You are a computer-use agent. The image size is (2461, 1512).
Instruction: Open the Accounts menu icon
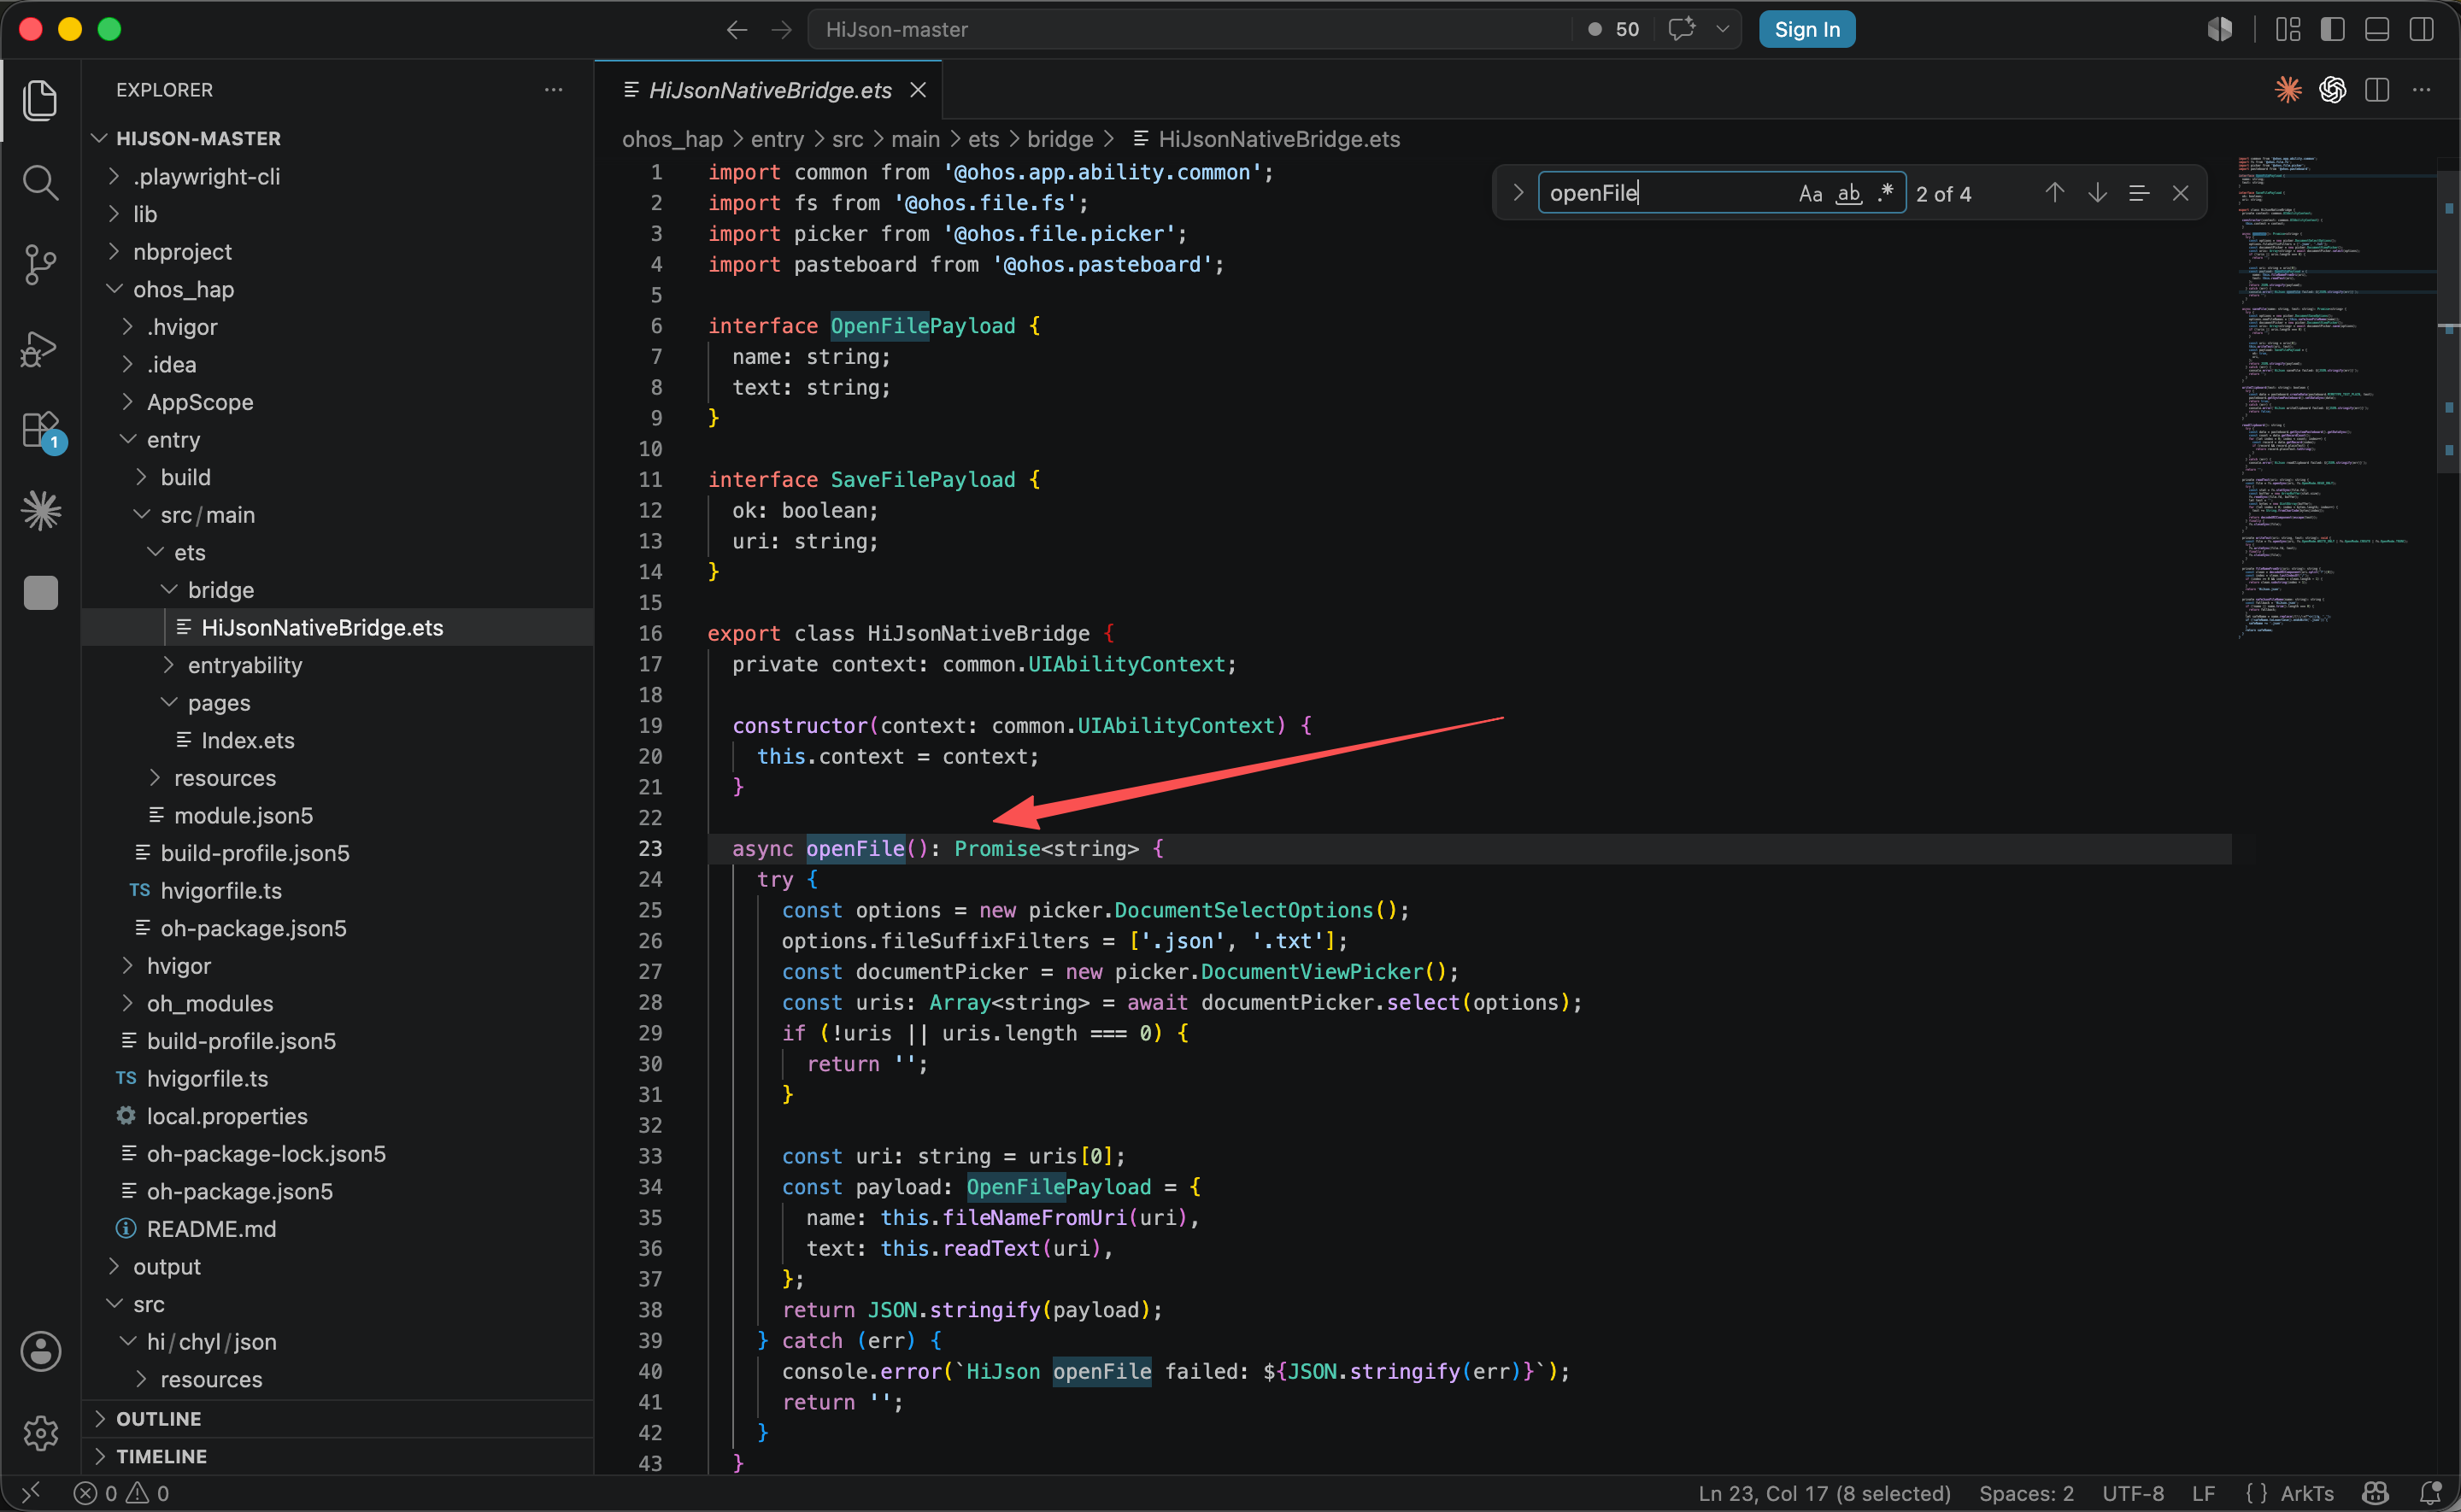(x=40, y=1352)
